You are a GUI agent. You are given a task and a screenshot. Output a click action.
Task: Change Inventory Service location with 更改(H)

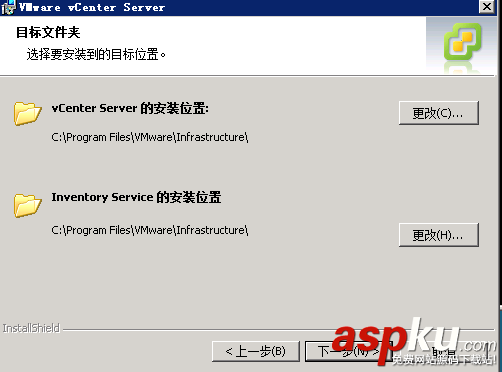[x=439, y=235]
